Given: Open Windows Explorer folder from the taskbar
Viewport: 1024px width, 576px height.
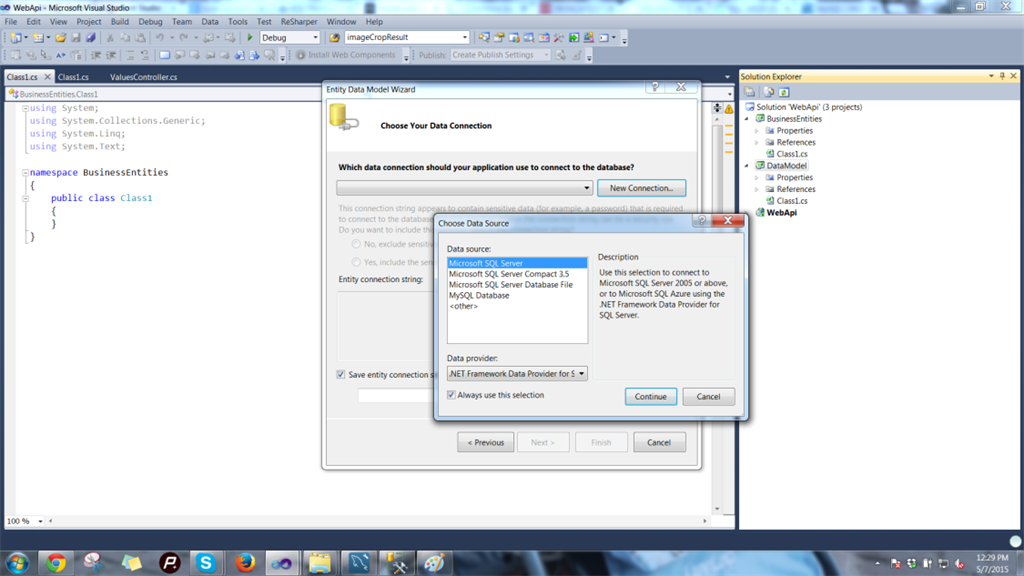Looking at the screenshot, I should coord(320,563).
